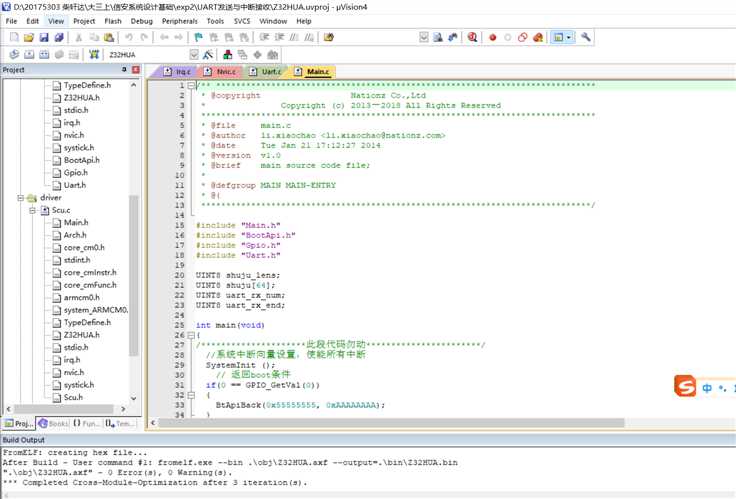Fold the header comment block at line 1
Image resolution: width=736 pixels, height=499 pixels.
(191, 85)
